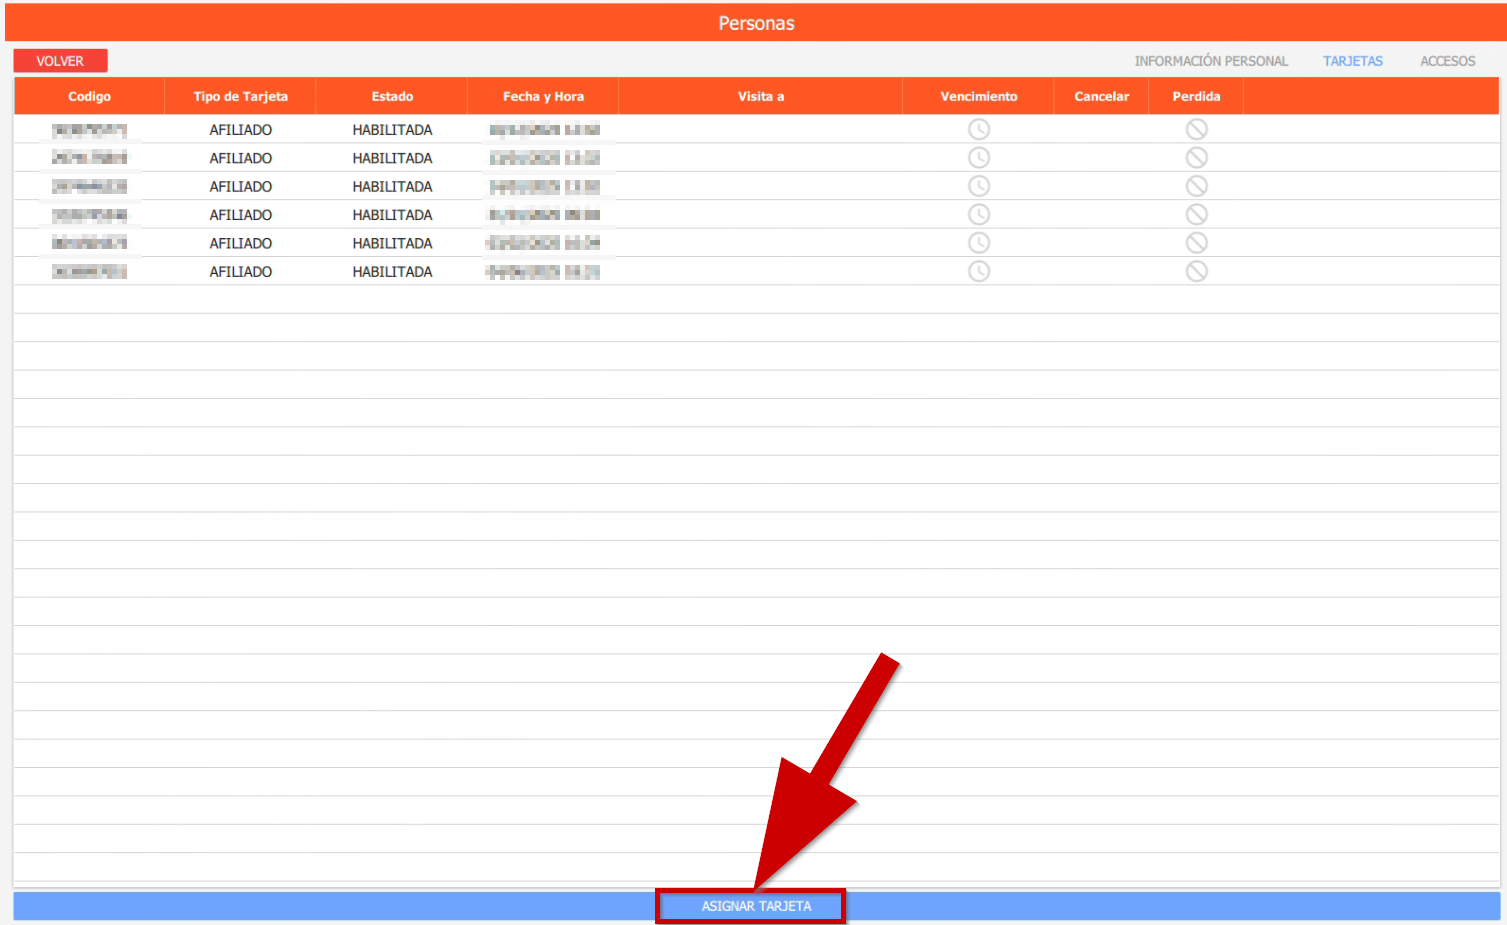
Task: Click the Perdida icon in the third row
Action: [x=1196, y=186]
